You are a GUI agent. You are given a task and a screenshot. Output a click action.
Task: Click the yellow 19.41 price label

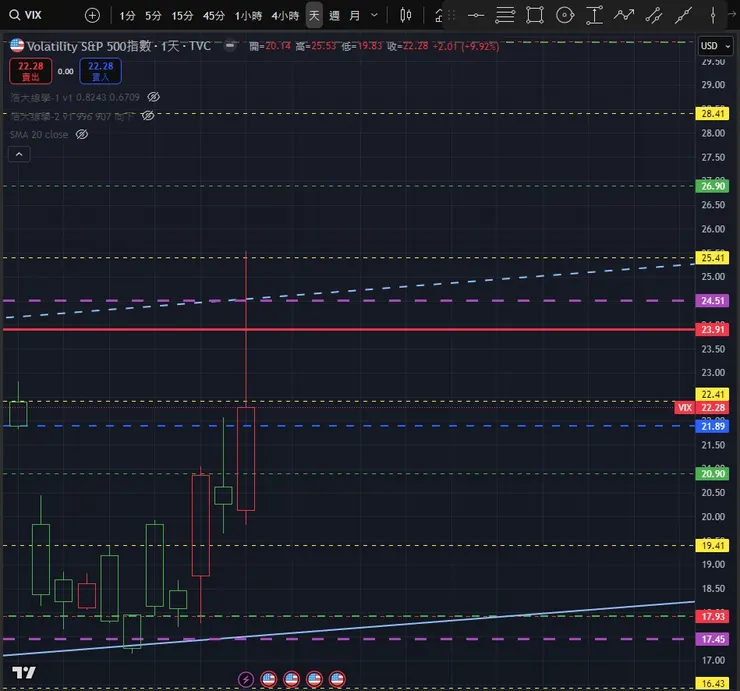click(712, 546)
